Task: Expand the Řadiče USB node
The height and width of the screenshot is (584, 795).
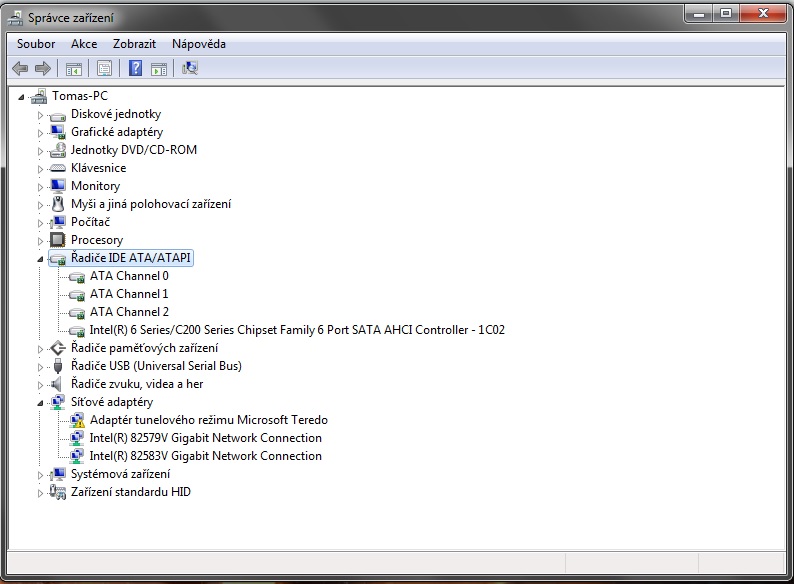Action: pyautogui.click(x=40, y=367)
